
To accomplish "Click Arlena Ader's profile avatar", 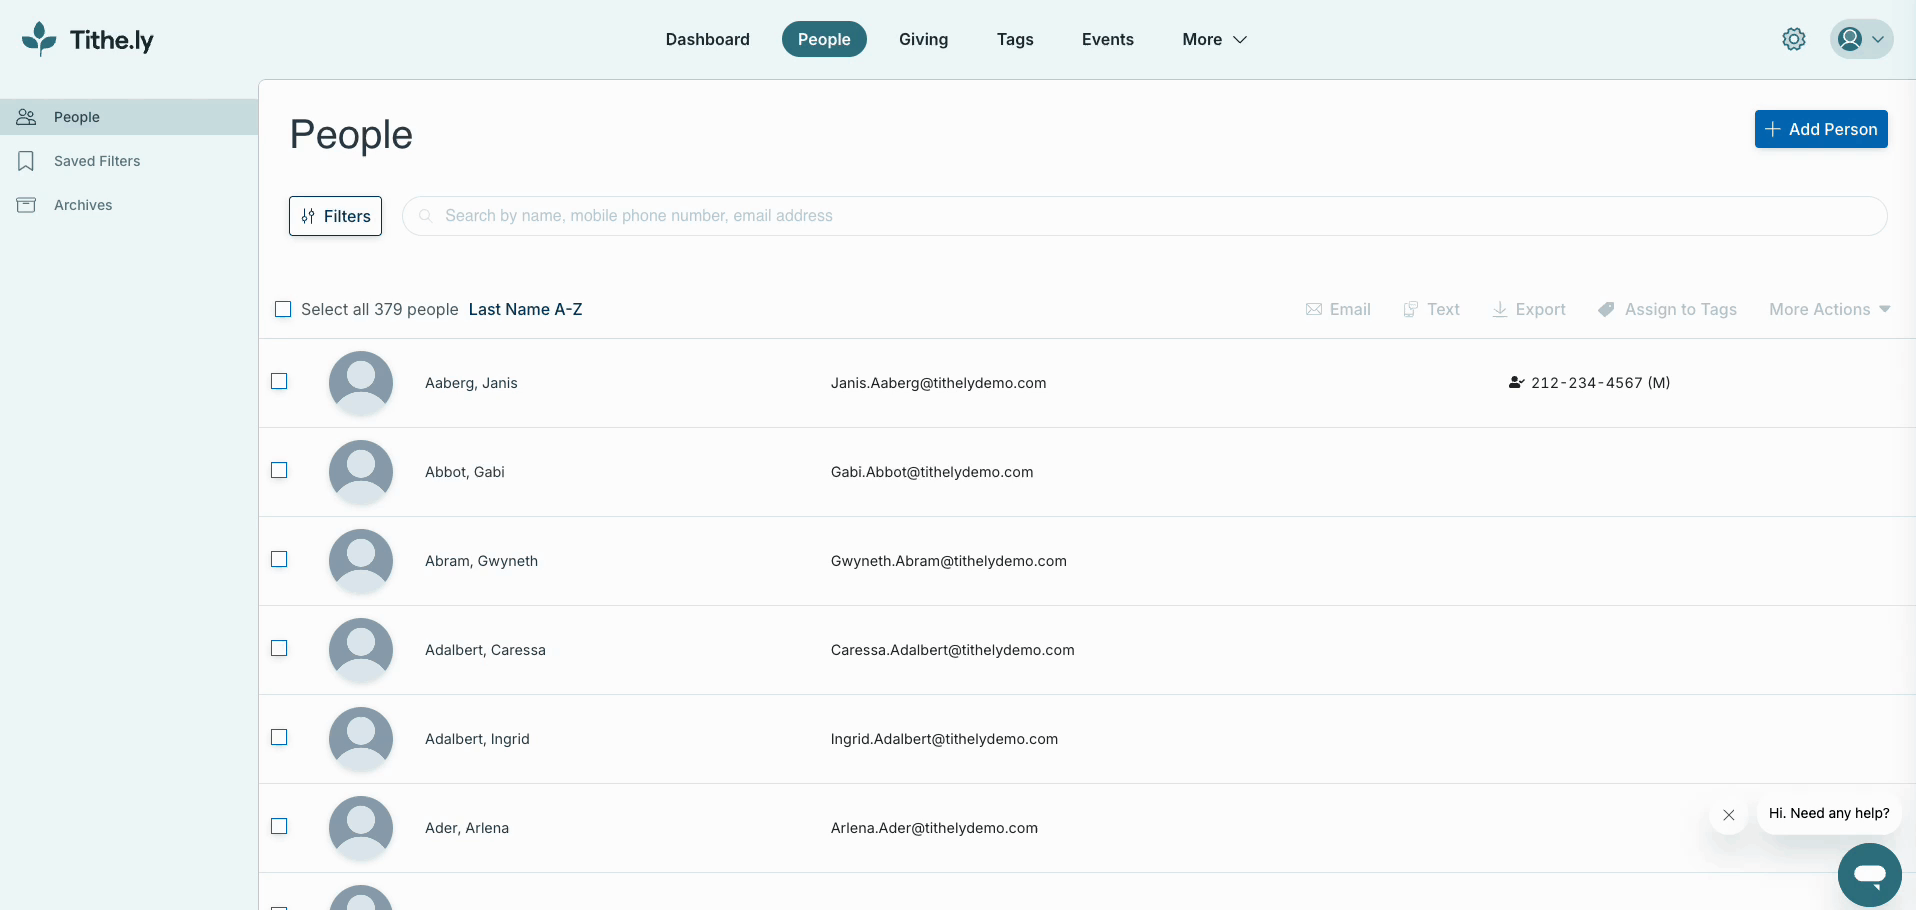I will coord(361,828).
